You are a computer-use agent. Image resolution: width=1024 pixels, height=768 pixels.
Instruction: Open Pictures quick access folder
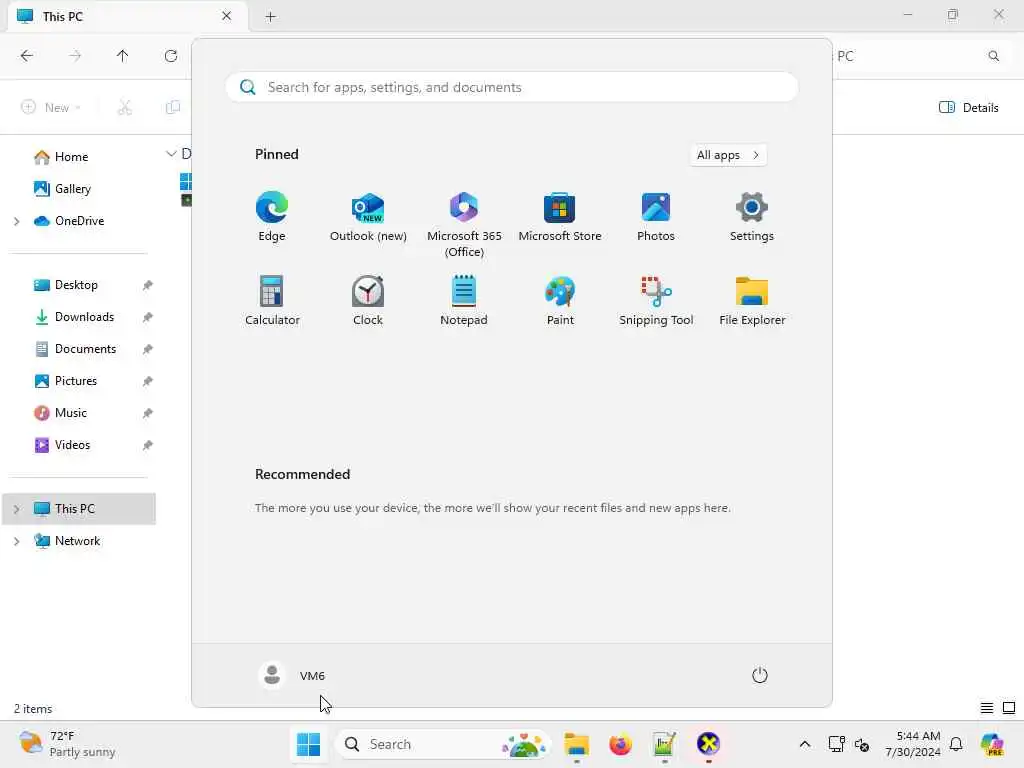(x=76, y=381)
